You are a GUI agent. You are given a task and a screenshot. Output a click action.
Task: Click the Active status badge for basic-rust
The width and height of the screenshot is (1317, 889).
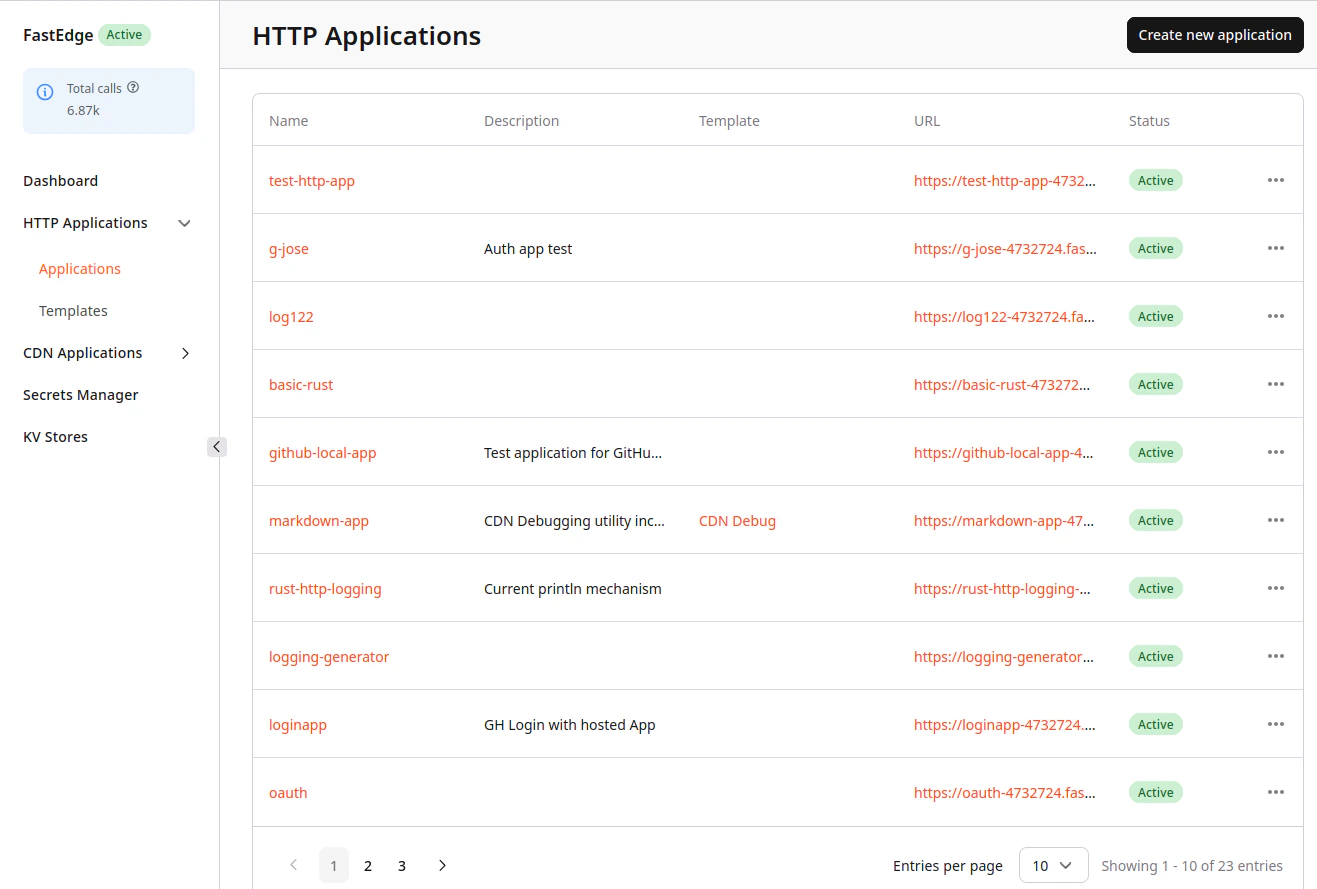[x=1155, y=384]
